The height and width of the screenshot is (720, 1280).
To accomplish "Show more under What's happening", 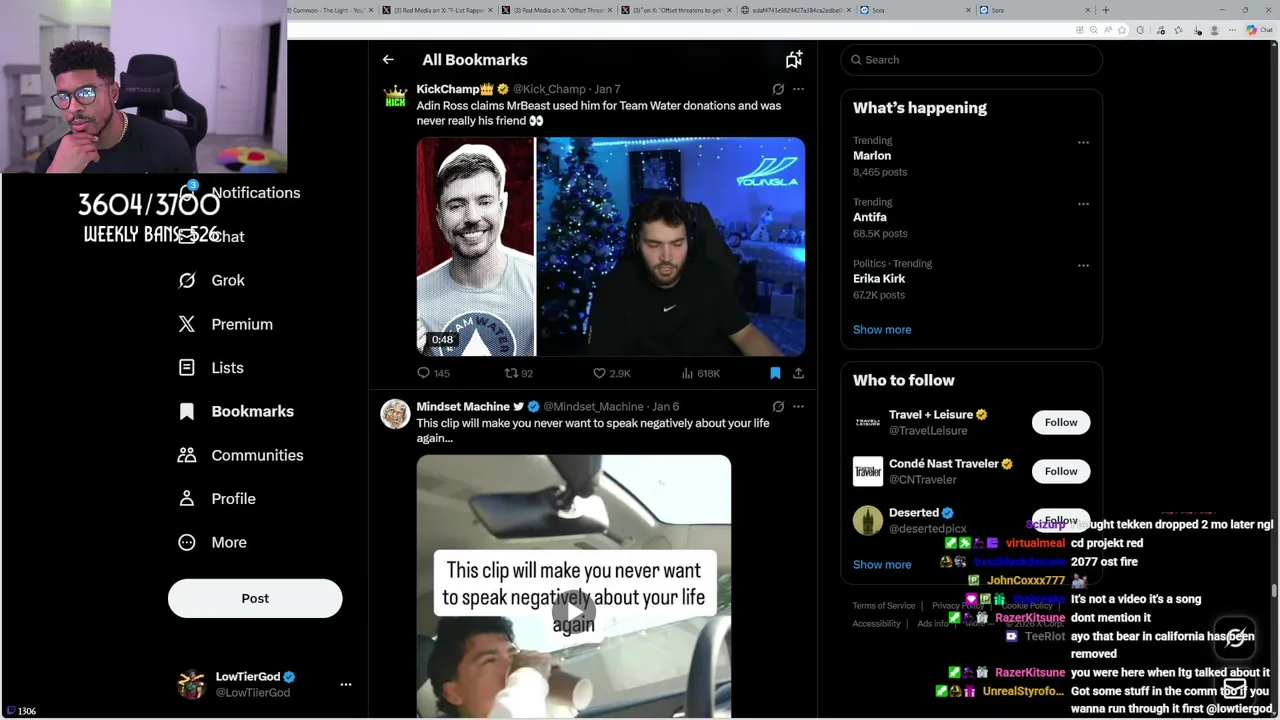I will pyautogui.click(x=882, y=330).
